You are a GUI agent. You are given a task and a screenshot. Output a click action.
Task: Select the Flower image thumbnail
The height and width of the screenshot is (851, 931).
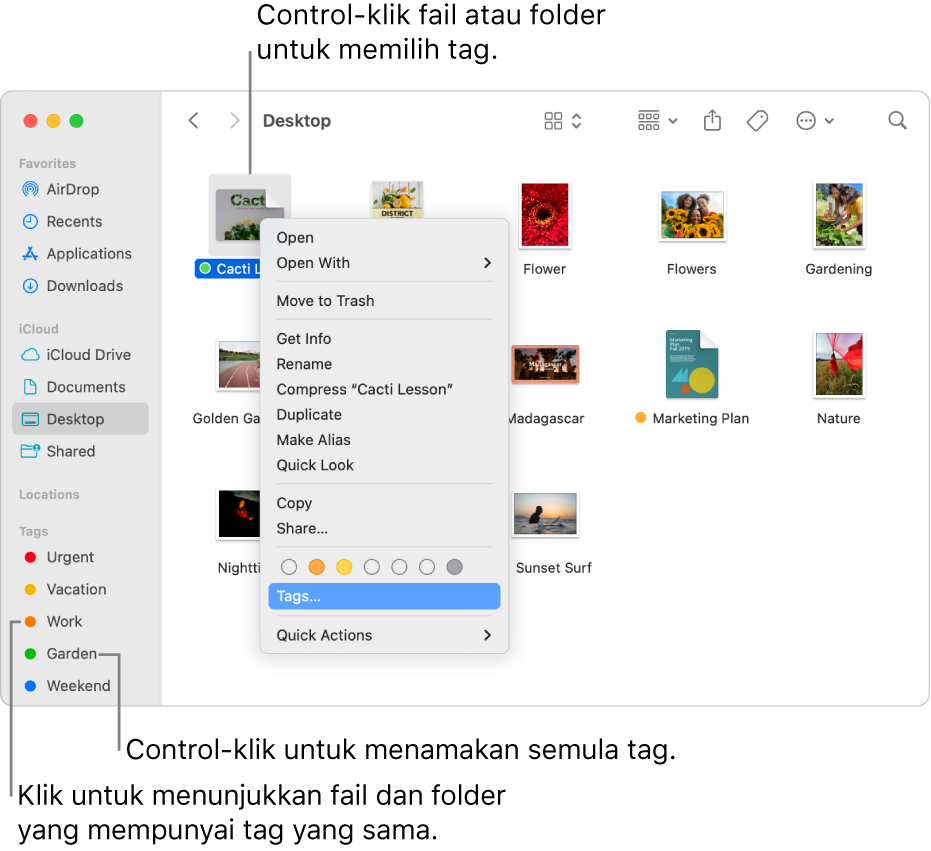coord(544,215)
